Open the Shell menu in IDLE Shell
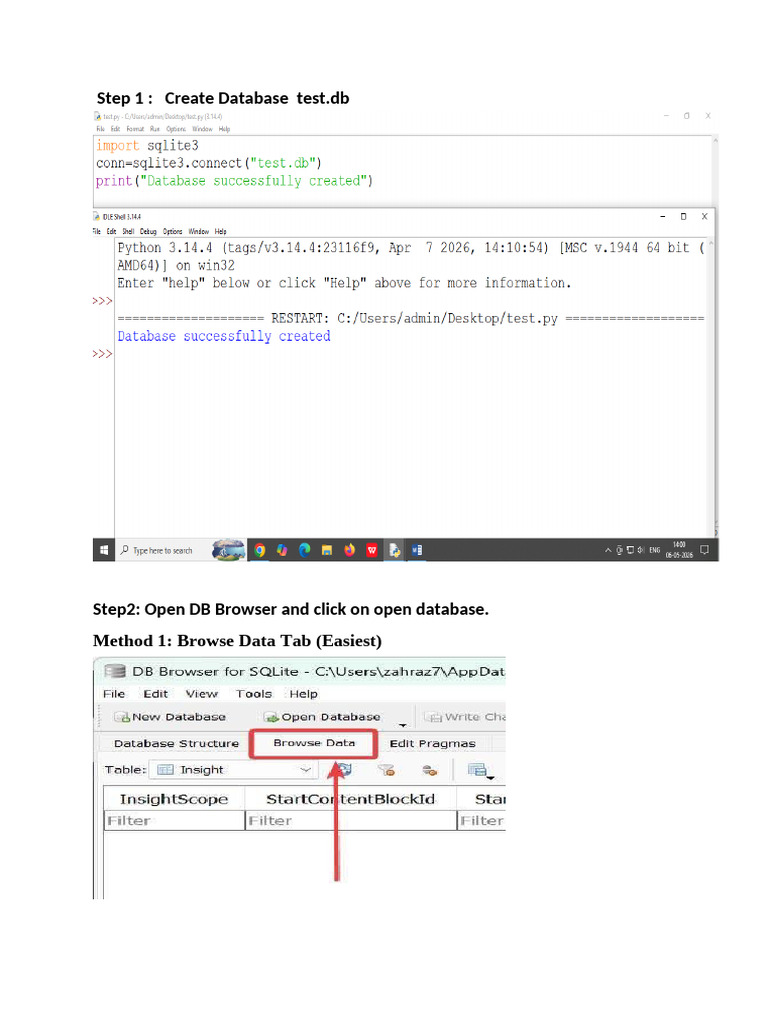 [x=128, y=231]
